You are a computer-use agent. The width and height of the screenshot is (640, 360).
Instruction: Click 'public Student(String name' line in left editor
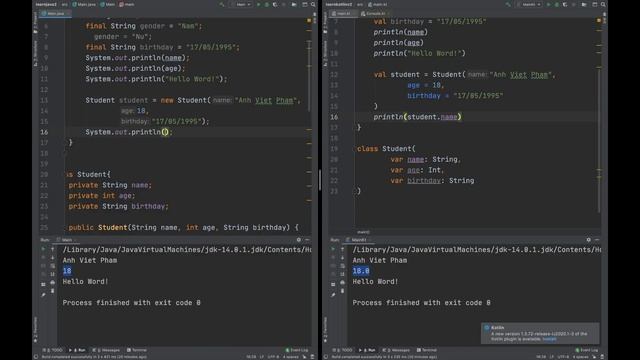(183, 227)
